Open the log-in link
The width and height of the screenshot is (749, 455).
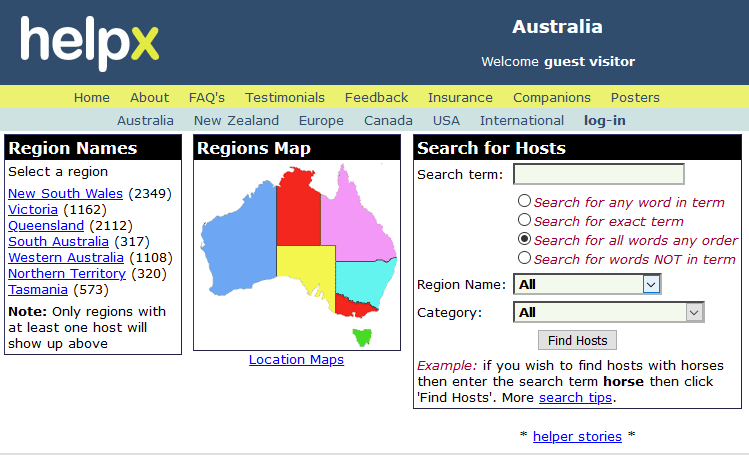(605, 120)
